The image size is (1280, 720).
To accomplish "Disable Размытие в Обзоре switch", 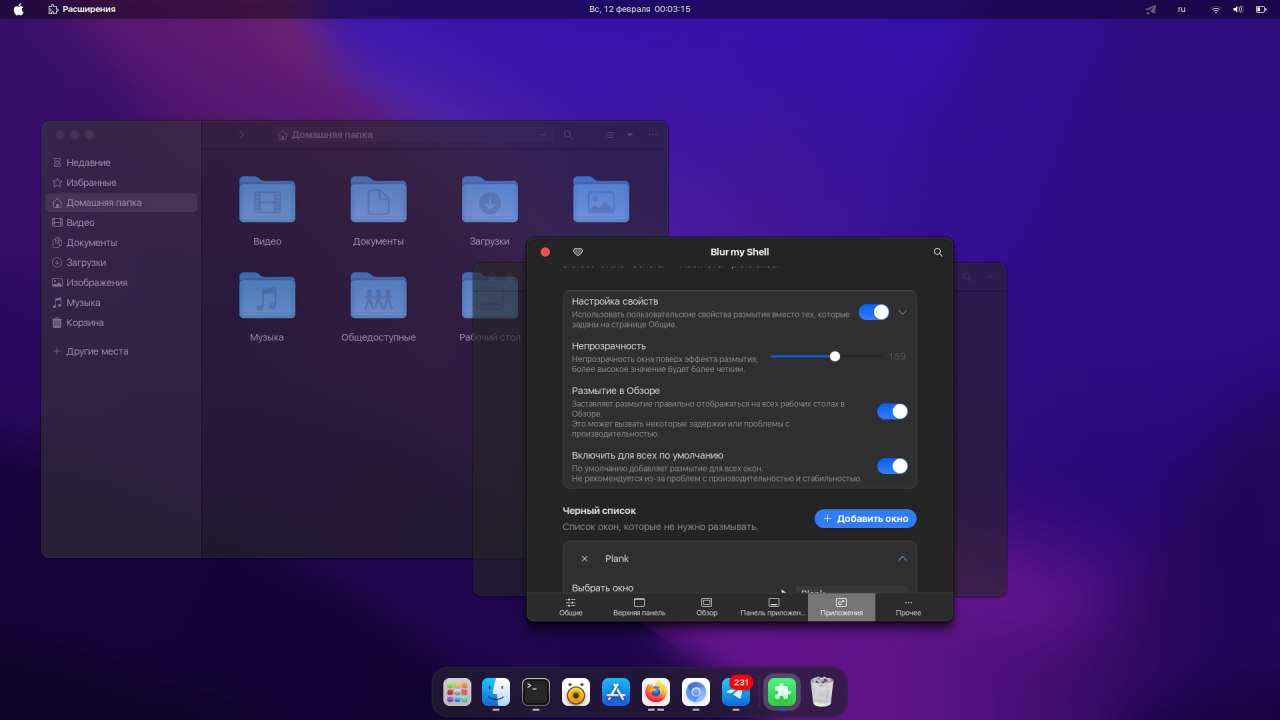I will [x=892, y=411].
